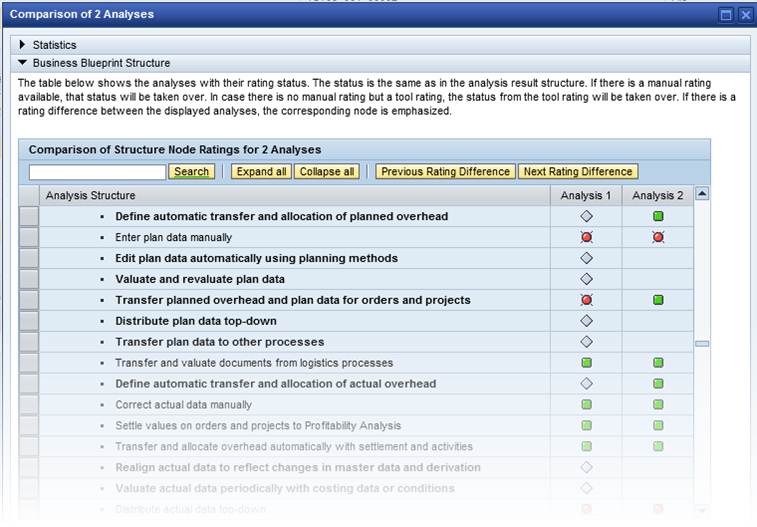The height and width of the screenshot is (527, 757).
Task: Click green Analysis 2 status for Transfer planned overhead row
Action: click(x=658, y=300)
